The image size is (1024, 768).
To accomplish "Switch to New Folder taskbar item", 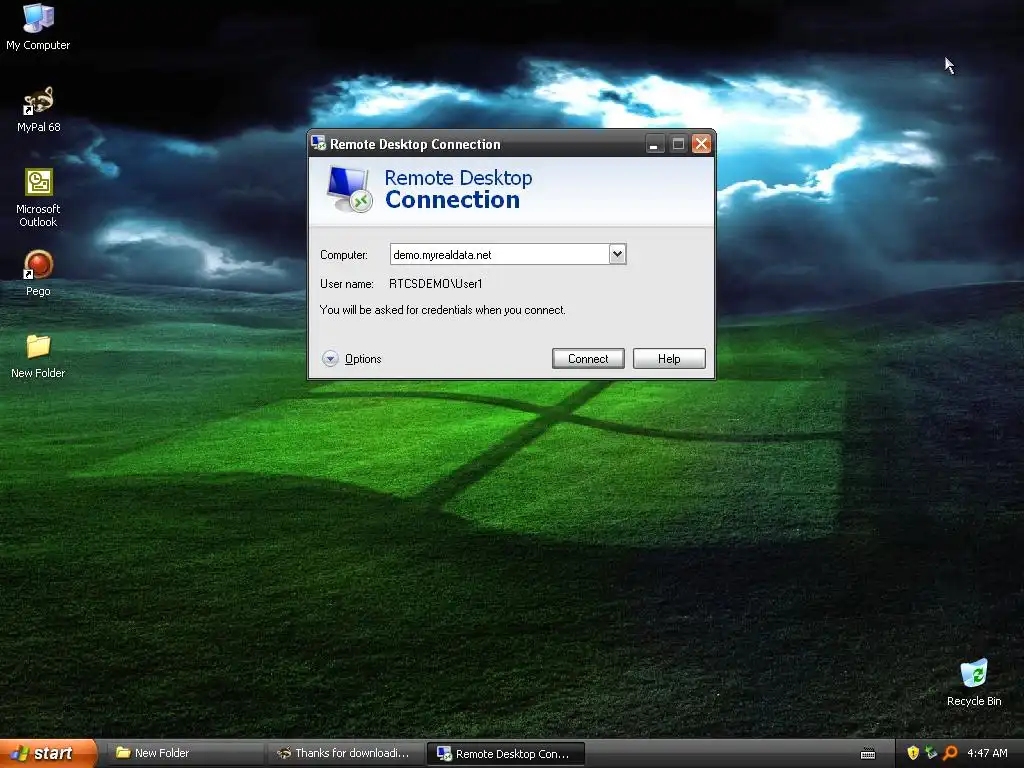I will point(183,753).
